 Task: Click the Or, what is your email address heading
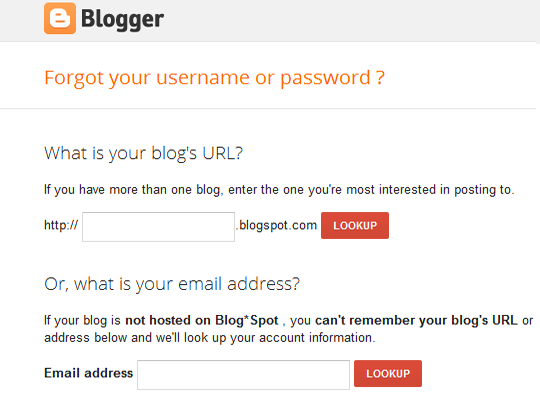point(172,285)
